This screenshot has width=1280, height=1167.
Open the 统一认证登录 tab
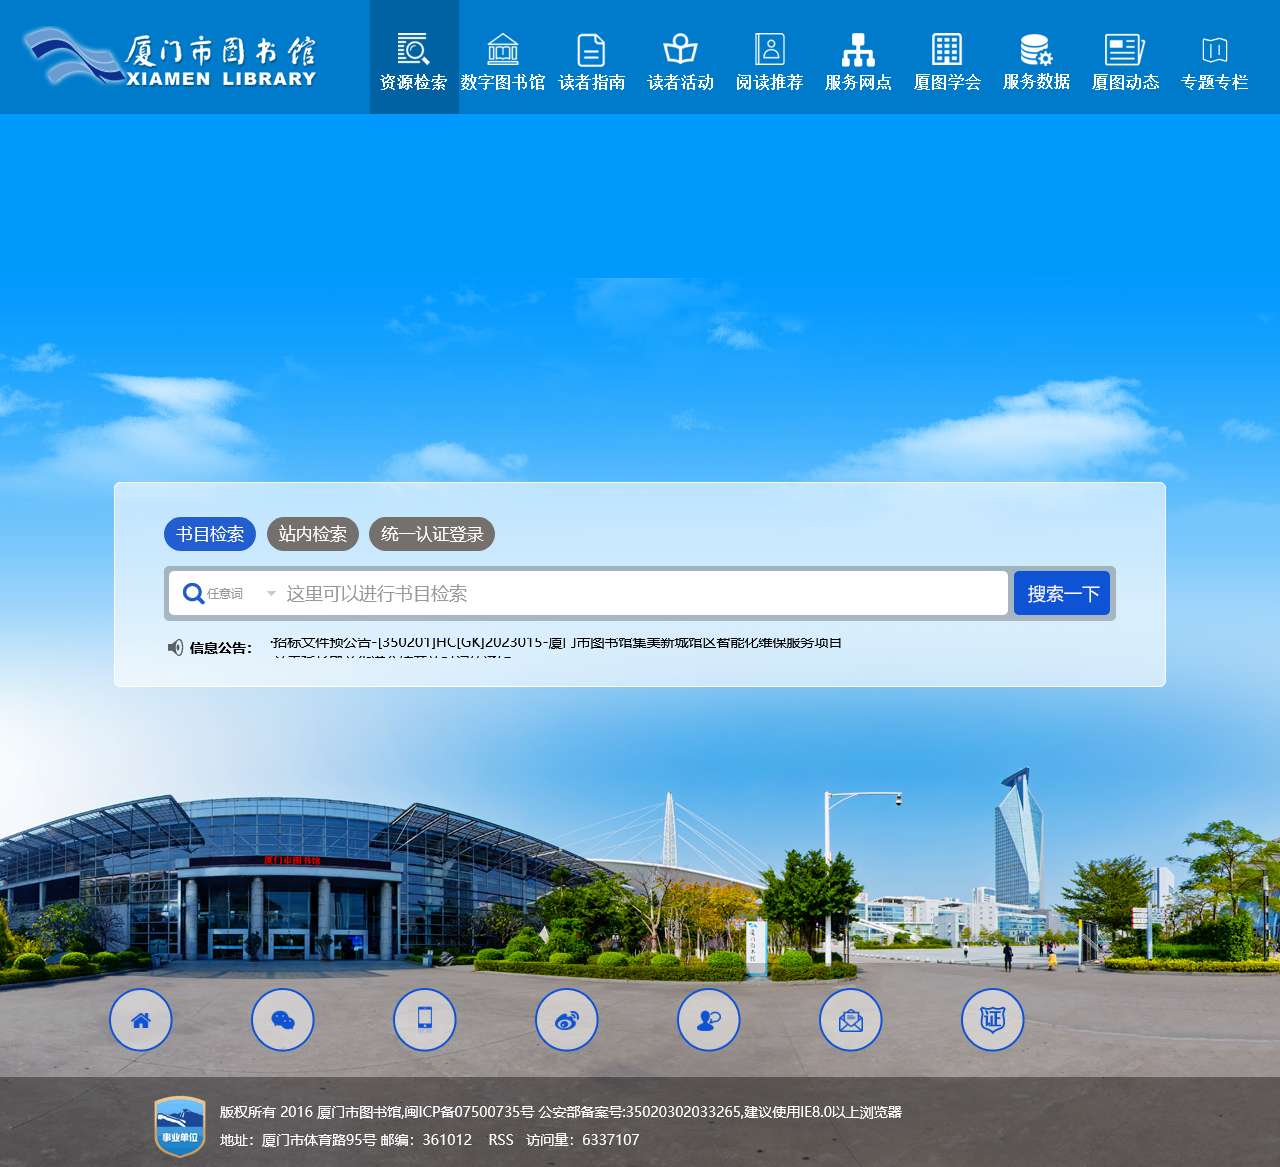point(432,534)
